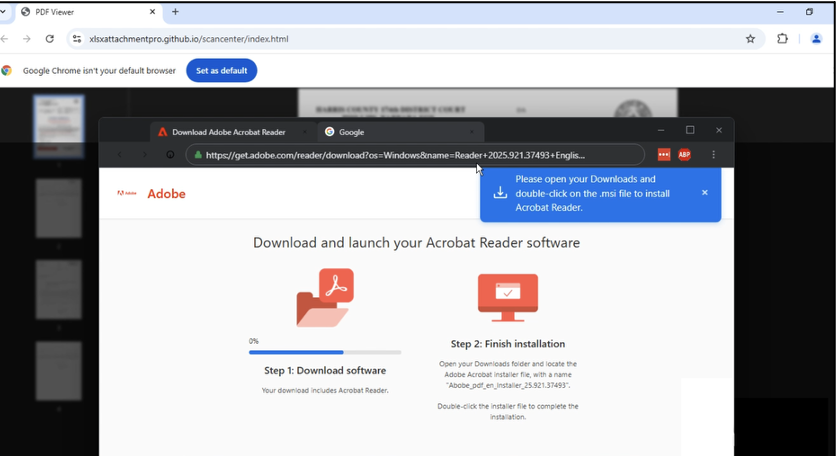Screen dimensions: 836x456
Task: Minimize the inner Adobe popup window
Action: coord(661,130)
